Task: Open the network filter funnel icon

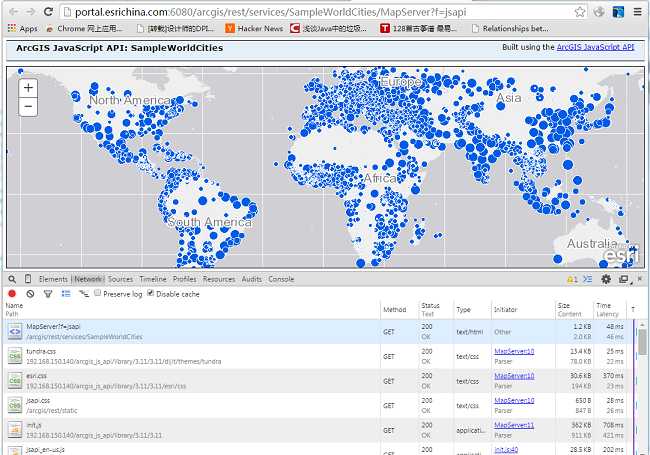Action: coord(48,294)
